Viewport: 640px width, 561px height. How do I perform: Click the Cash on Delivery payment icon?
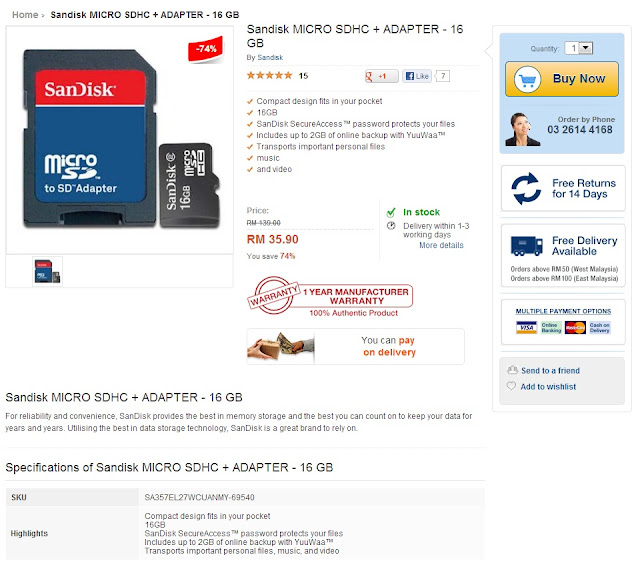[x=599, y=327]
